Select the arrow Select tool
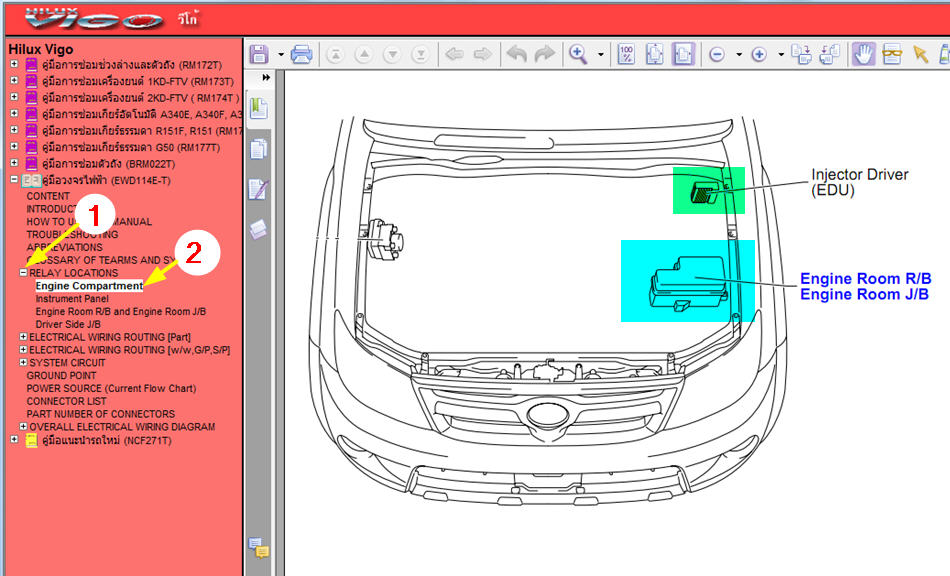 tap(920, 55)
